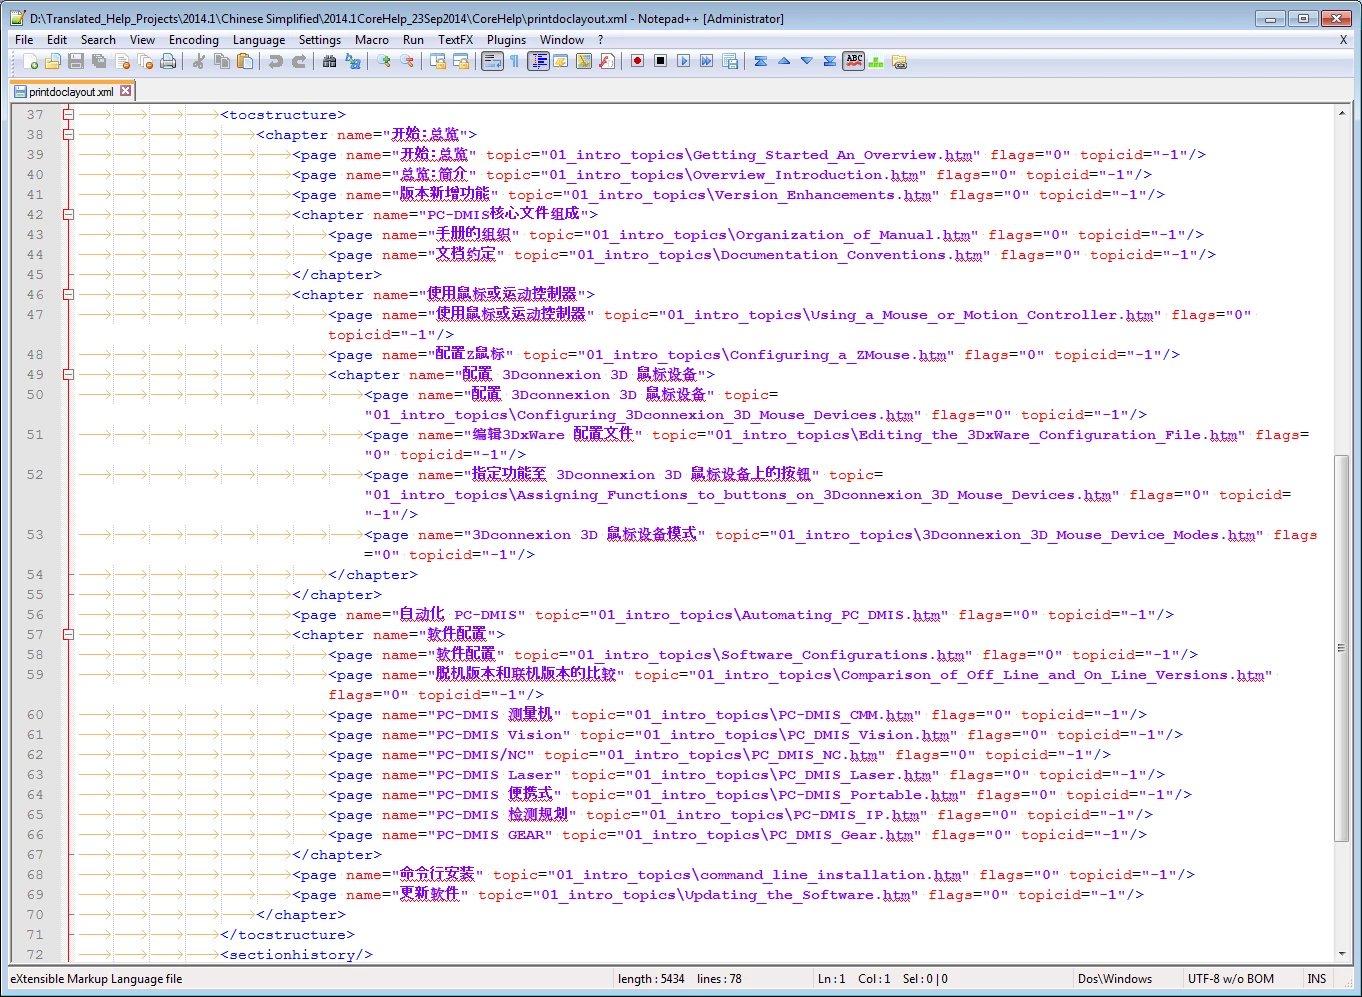Viewport: 1362px width, 997px height.
Task: Open the Search menu
Action: coord(98,40)
